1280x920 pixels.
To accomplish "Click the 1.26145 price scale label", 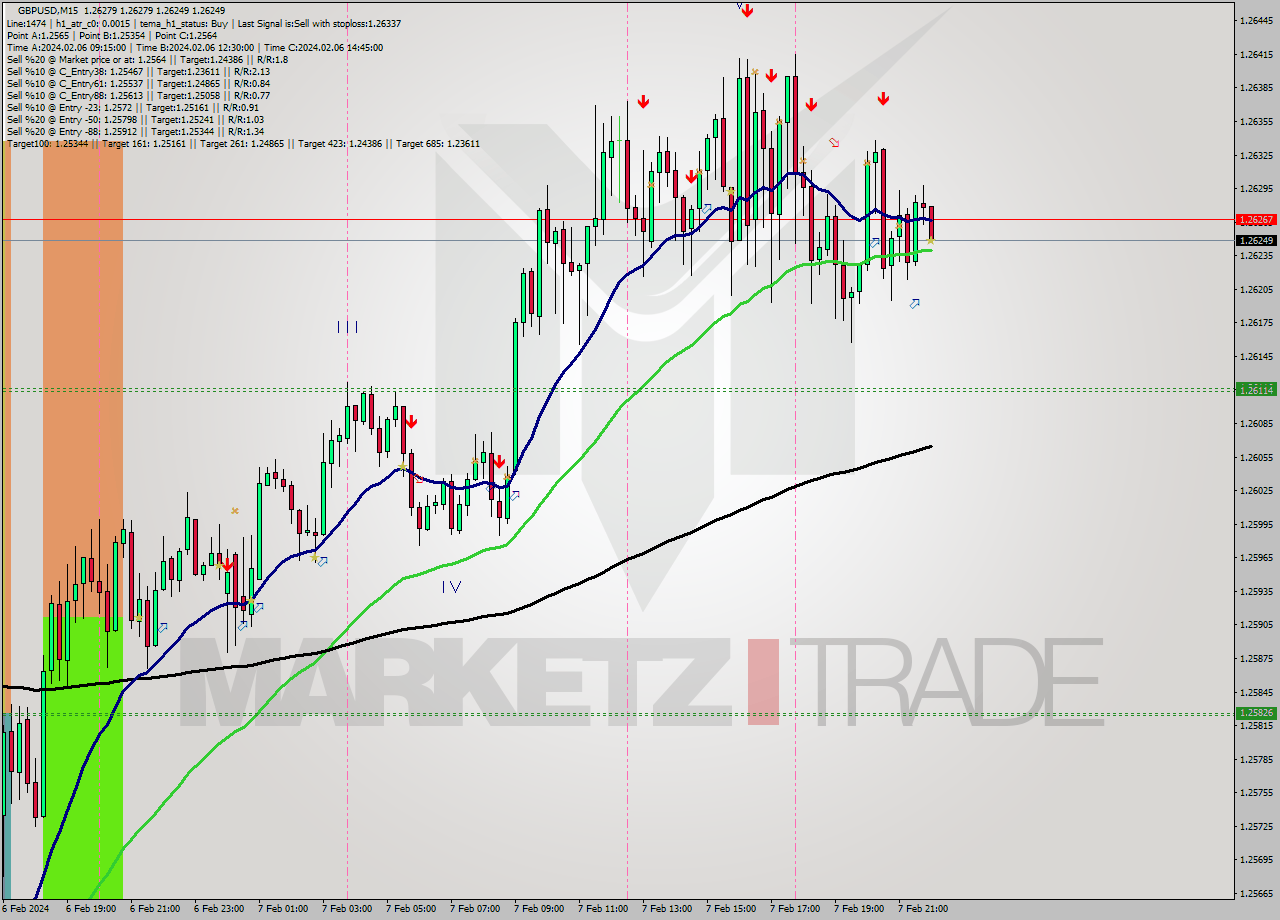I will click(x=1256, y=356).
